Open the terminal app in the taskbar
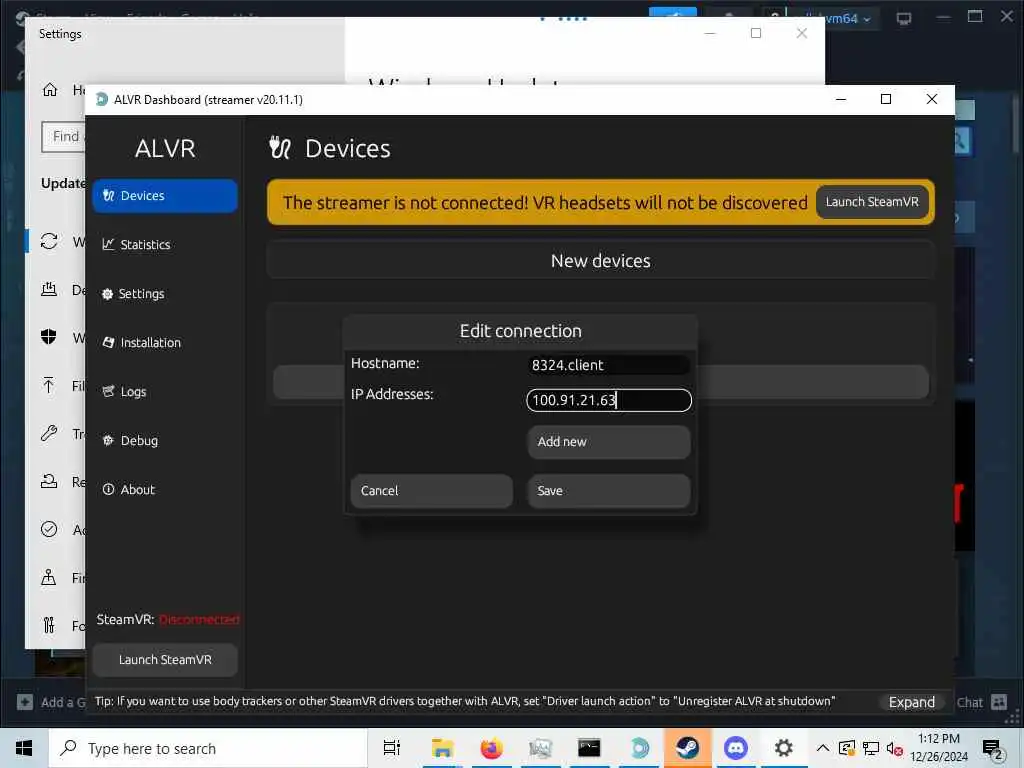Image resolution: width=1024 pixels, height=768 pixels. pyautogui.click(x=589, y=748)
